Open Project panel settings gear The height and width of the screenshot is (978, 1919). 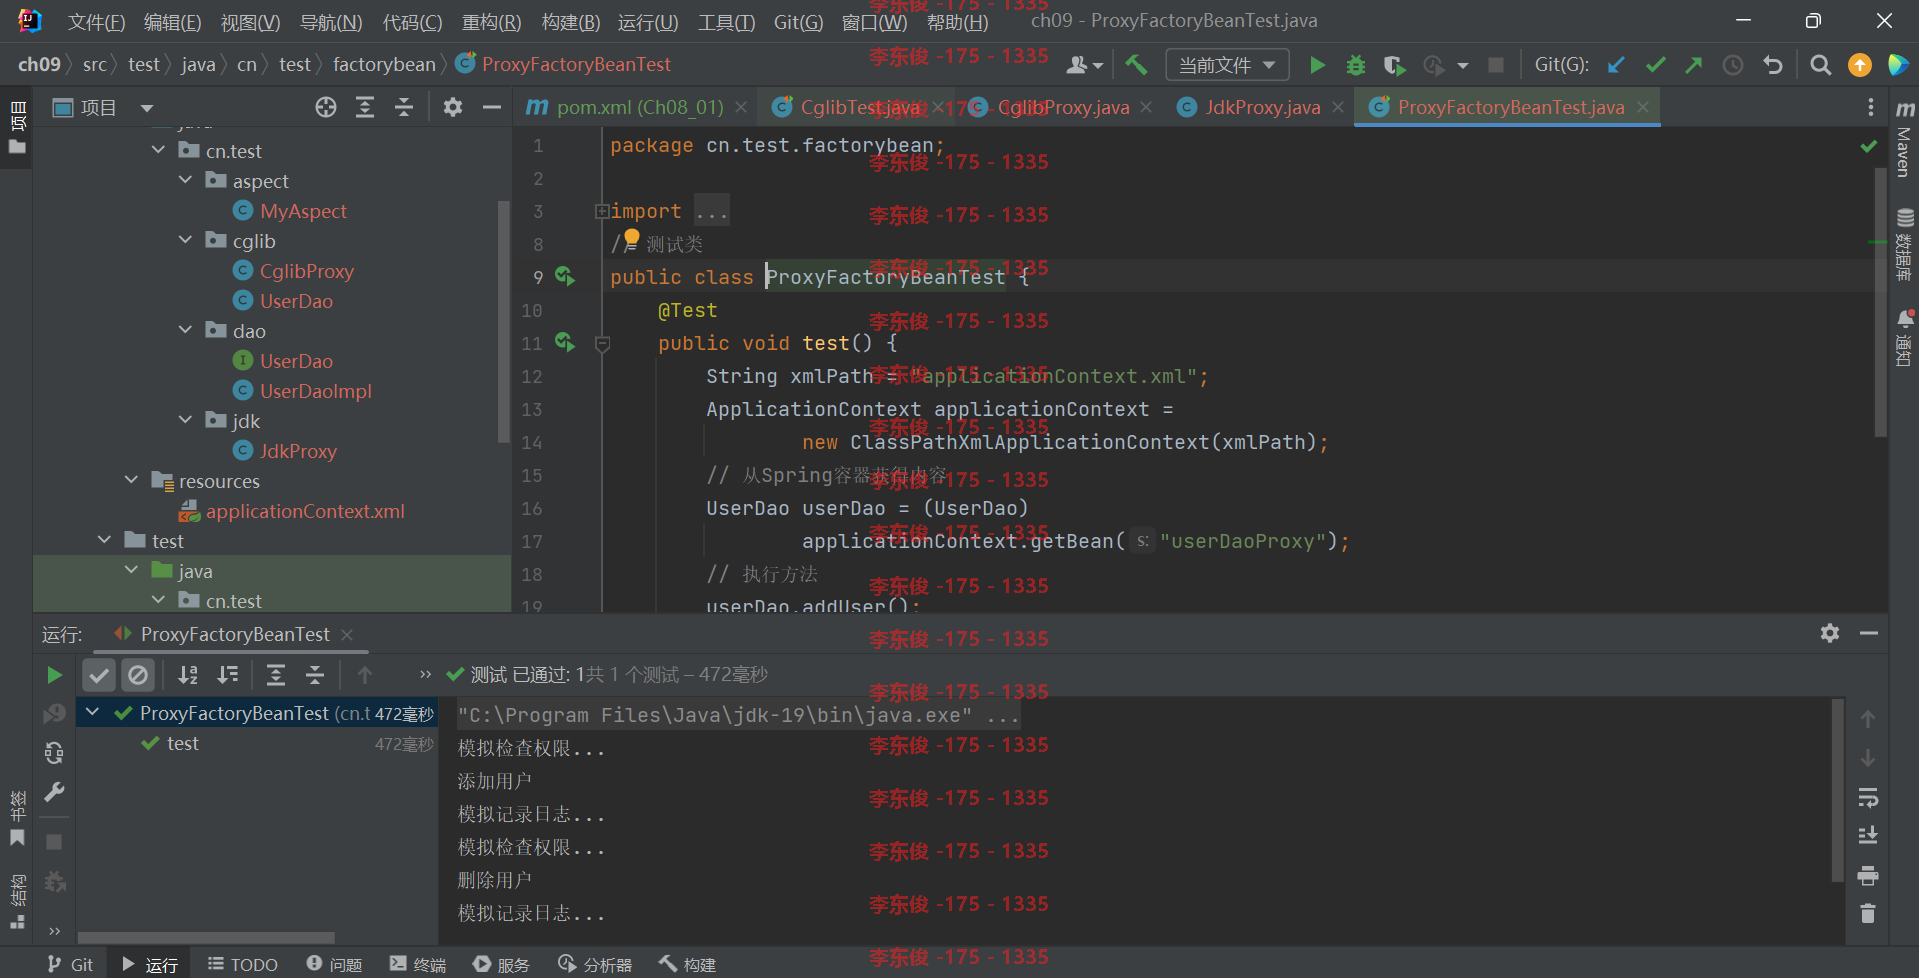pos(453,107)
